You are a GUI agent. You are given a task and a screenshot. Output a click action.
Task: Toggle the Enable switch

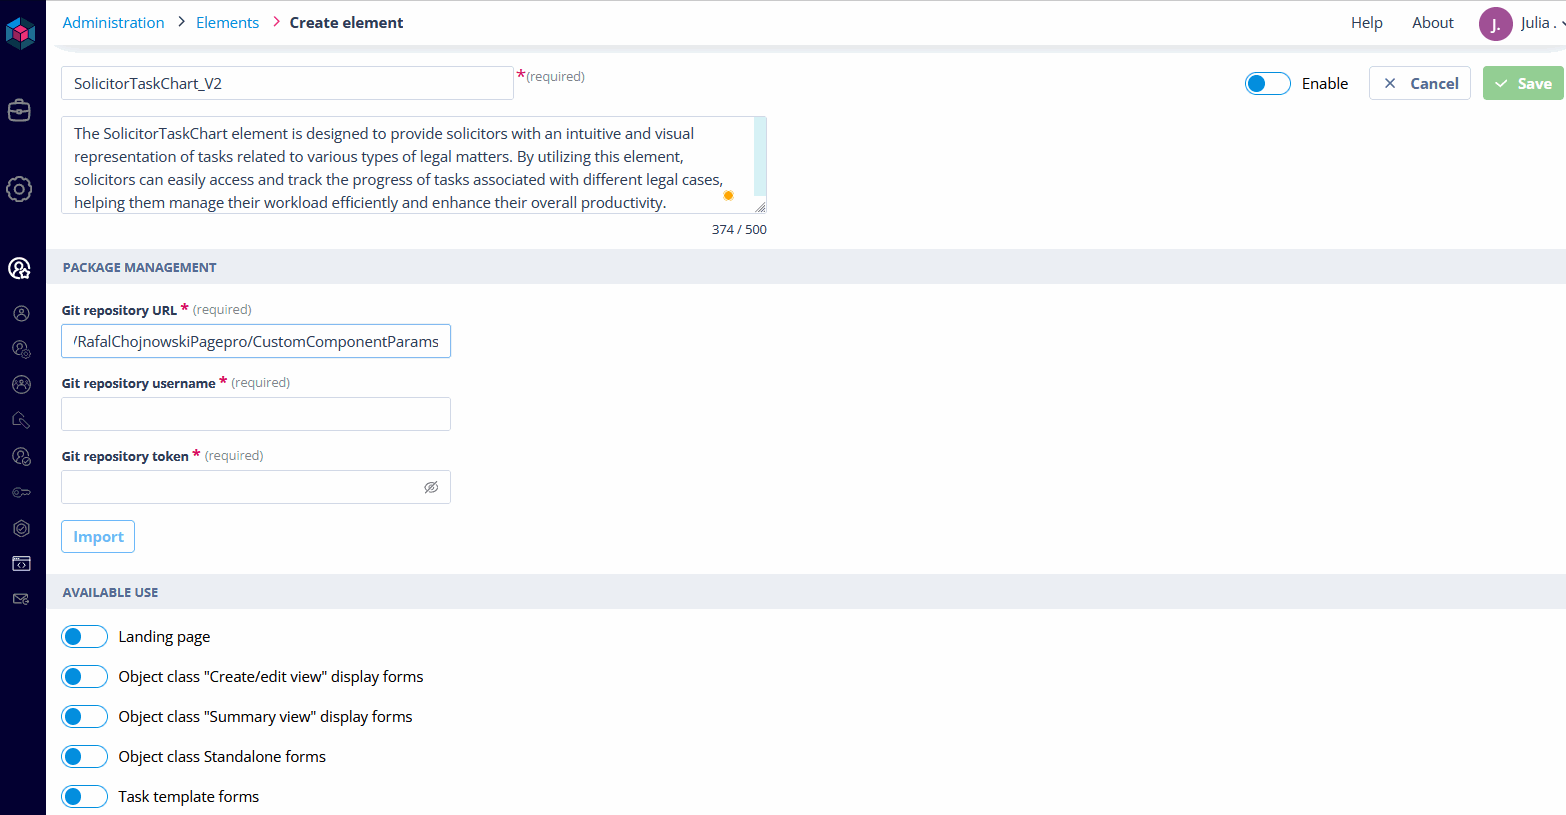[1268, 84]
